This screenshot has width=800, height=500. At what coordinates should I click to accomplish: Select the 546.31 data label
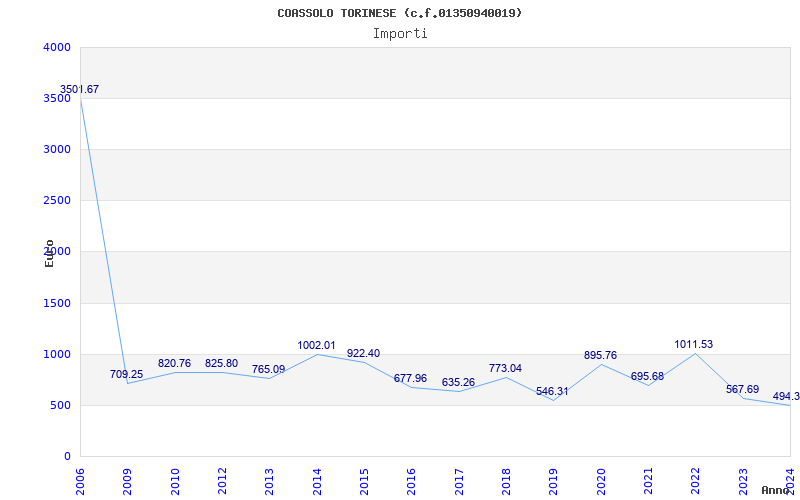pos(552,392)
